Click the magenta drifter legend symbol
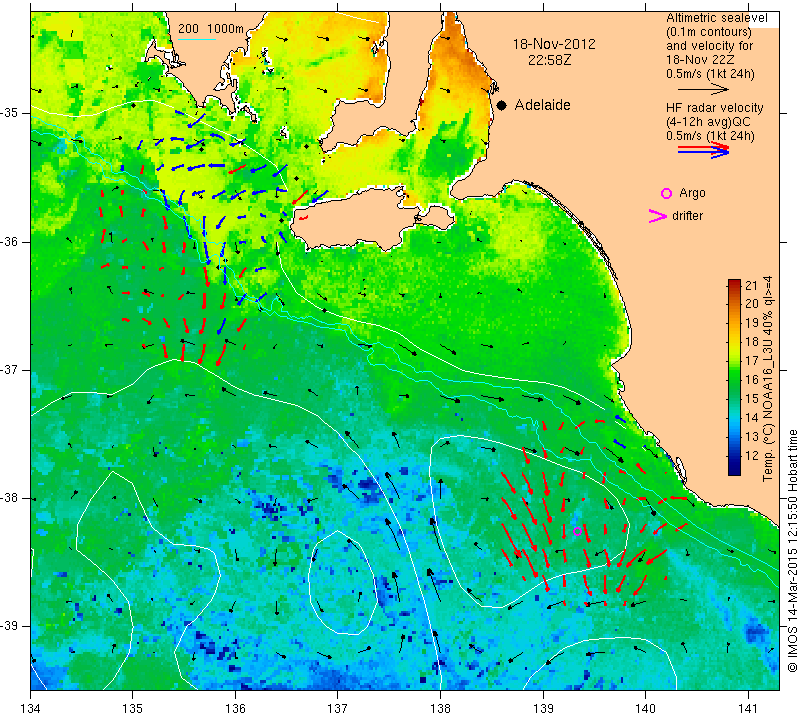The height and width of the screenshot is (720, 800). coord(658,216)
